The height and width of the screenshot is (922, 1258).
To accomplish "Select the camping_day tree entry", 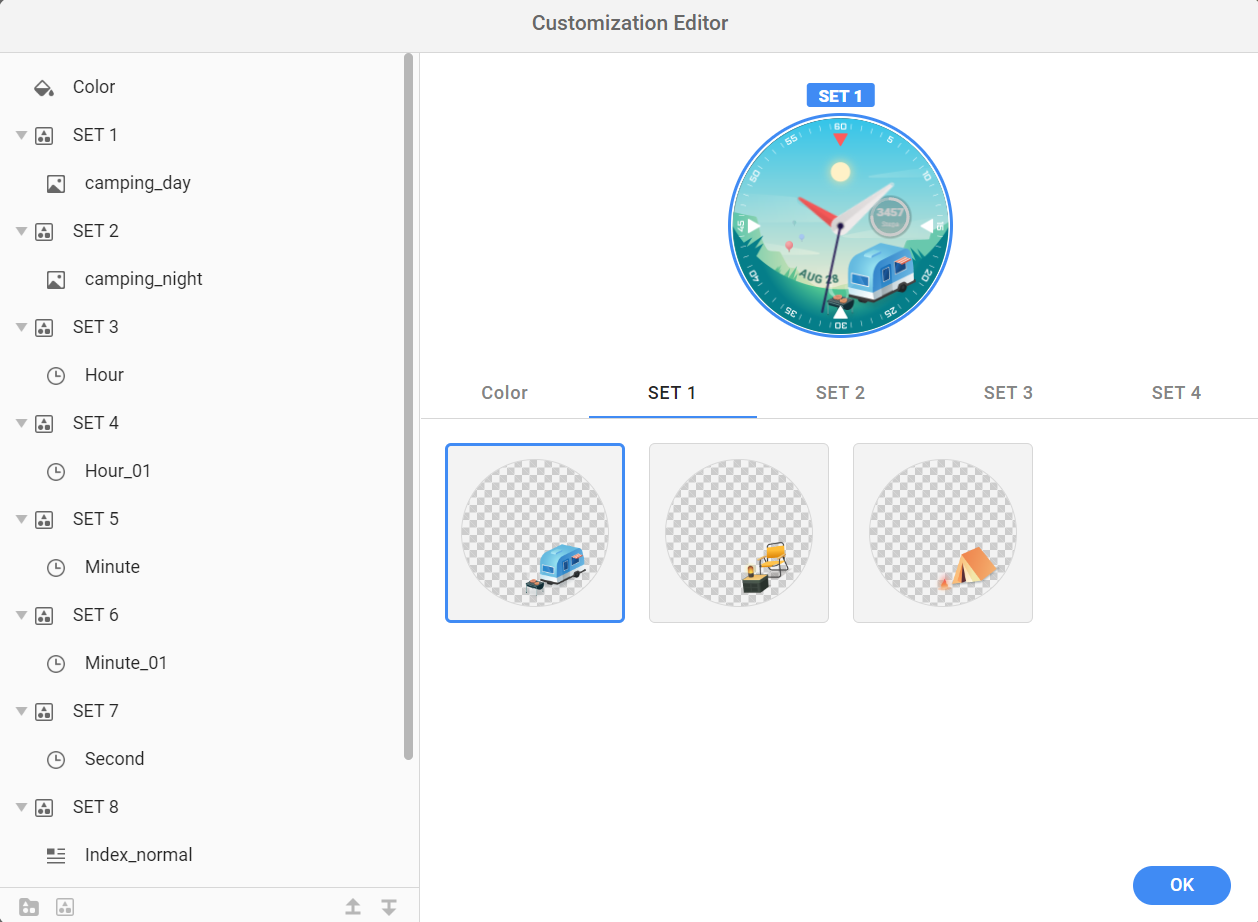I will pyautogui.click(x=138, y=183).
